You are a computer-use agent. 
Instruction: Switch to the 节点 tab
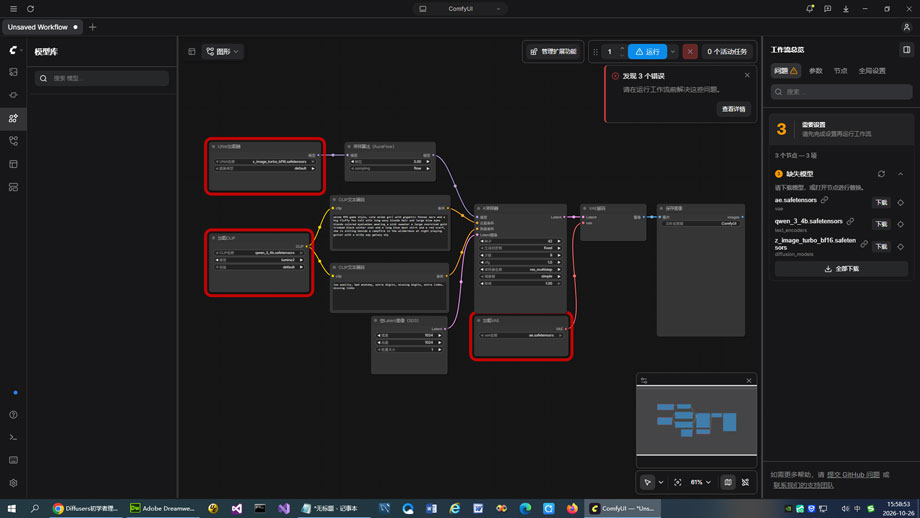click(x=840, y=70)
